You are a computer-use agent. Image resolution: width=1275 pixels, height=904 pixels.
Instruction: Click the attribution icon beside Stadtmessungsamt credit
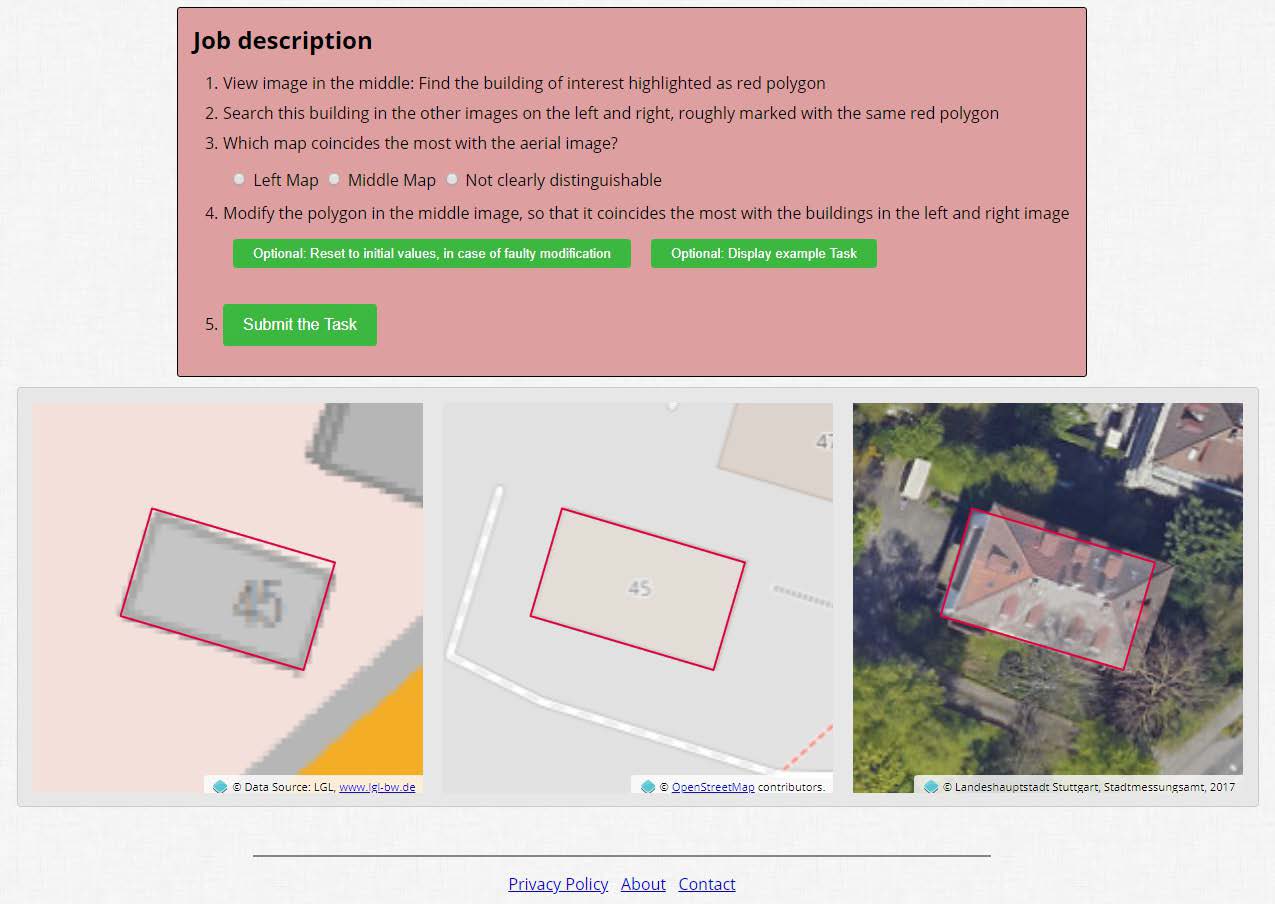tap(931, 787)
